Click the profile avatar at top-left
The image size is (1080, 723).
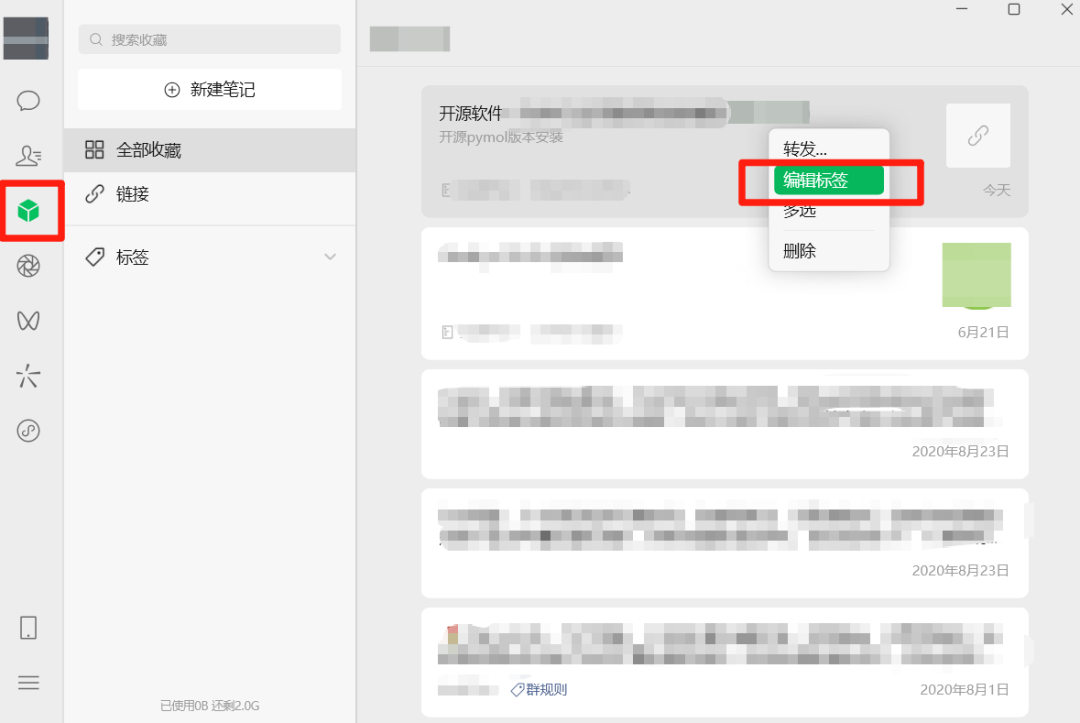point(26,39)
